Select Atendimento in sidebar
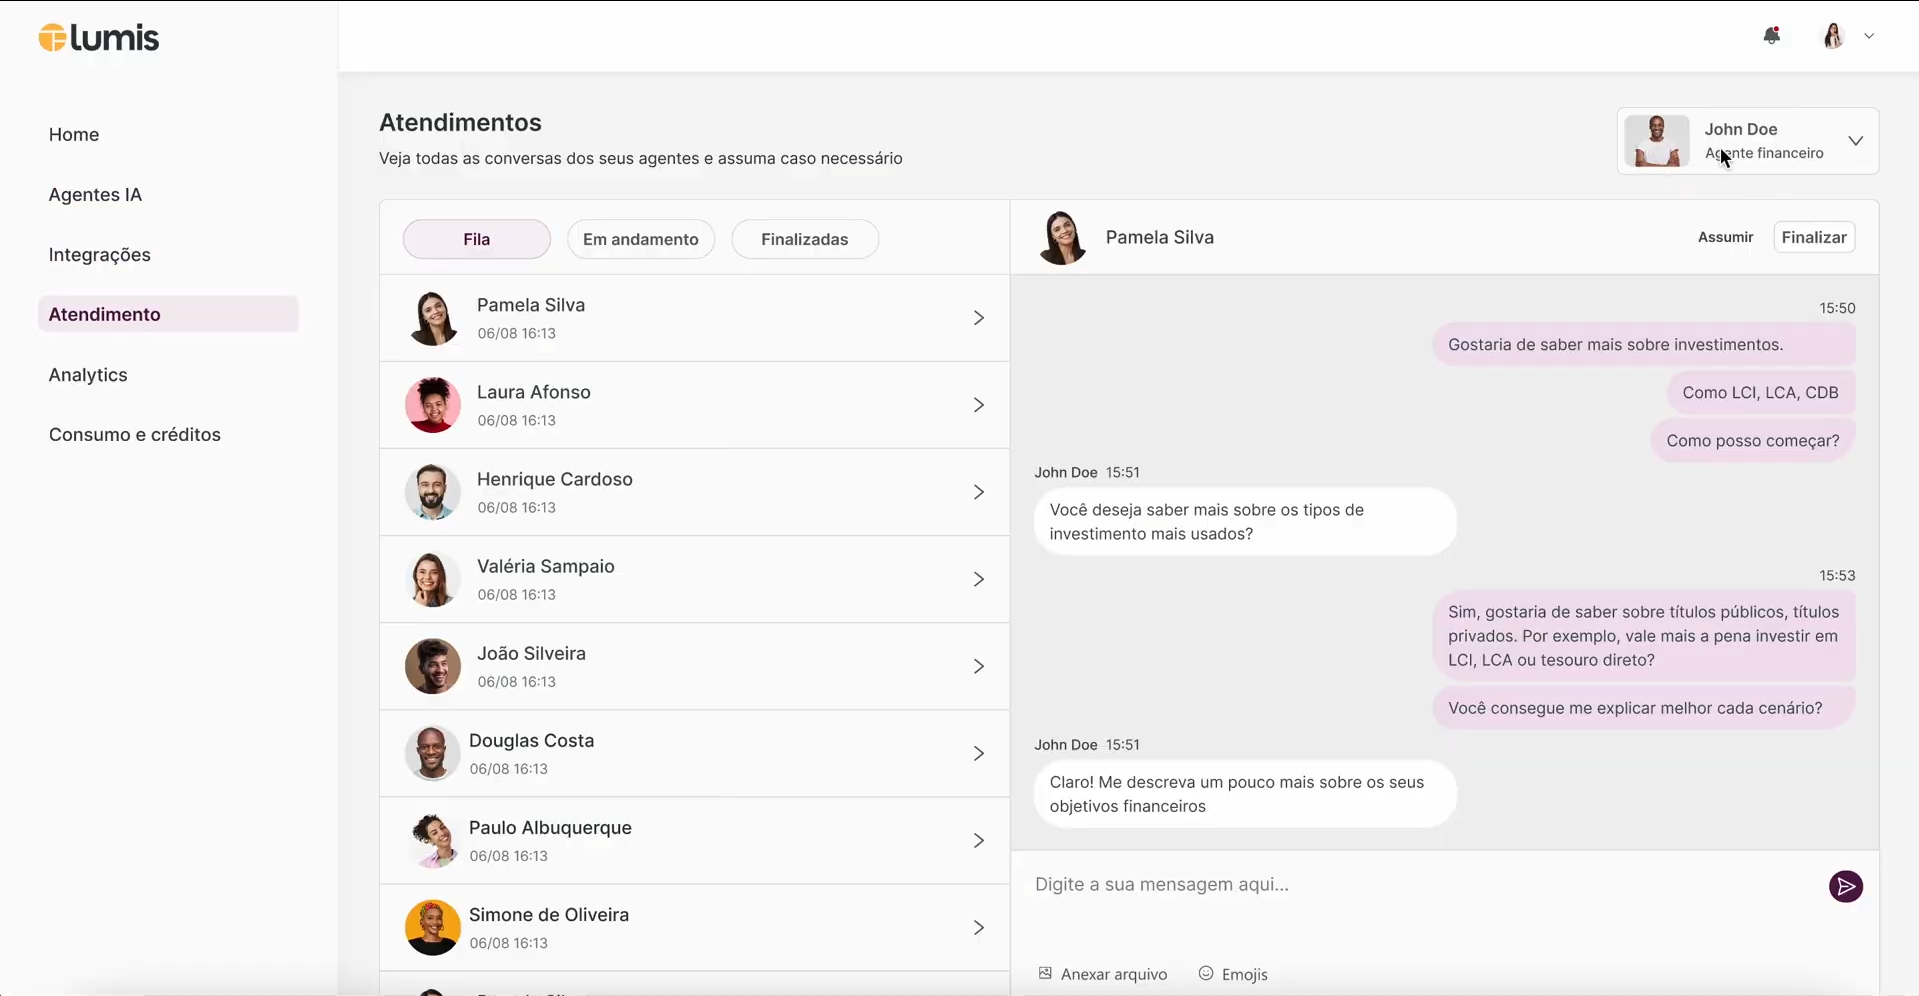The width and height of the screenshot is (1919, 996). pos(168,314)
